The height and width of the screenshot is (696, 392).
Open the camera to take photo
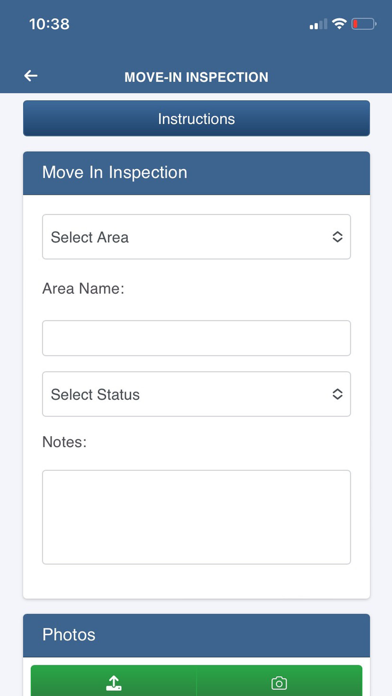279,683
